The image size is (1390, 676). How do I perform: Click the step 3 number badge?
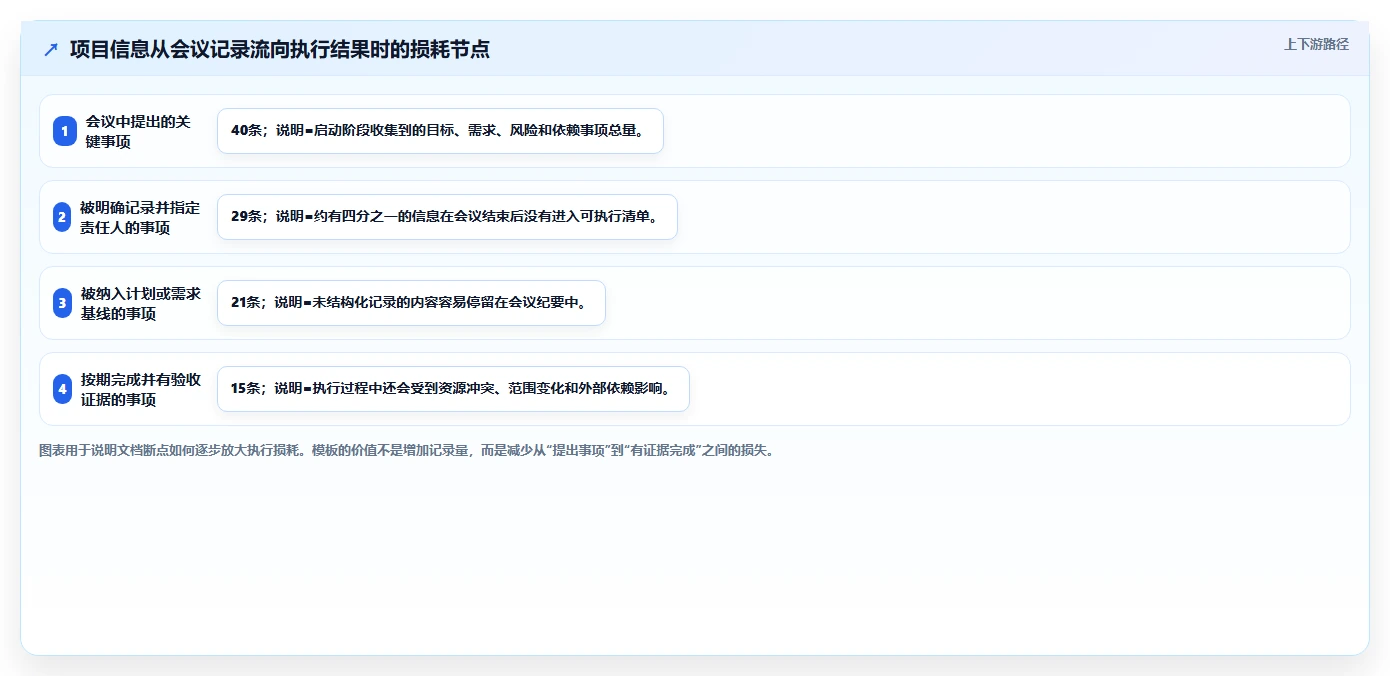click(62, 303)
